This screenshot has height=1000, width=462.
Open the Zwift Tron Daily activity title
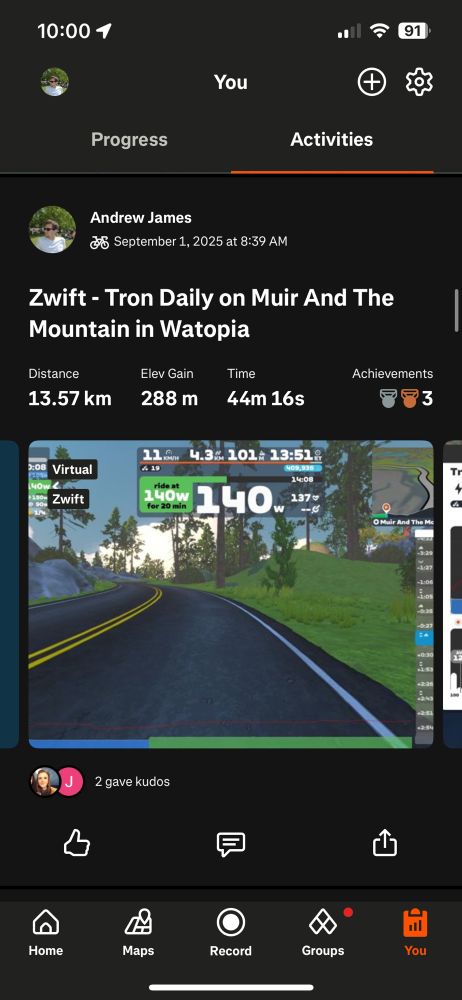[x=211, y=313]
